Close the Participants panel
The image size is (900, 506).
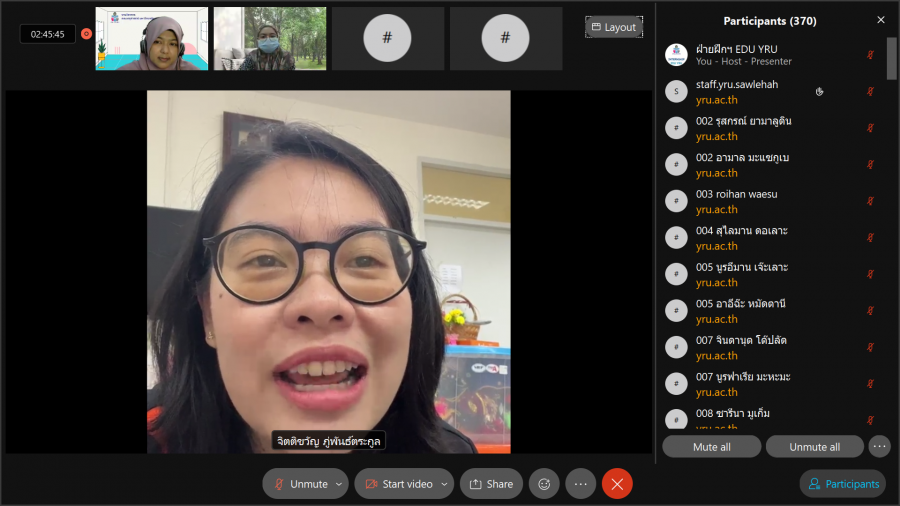880,20
